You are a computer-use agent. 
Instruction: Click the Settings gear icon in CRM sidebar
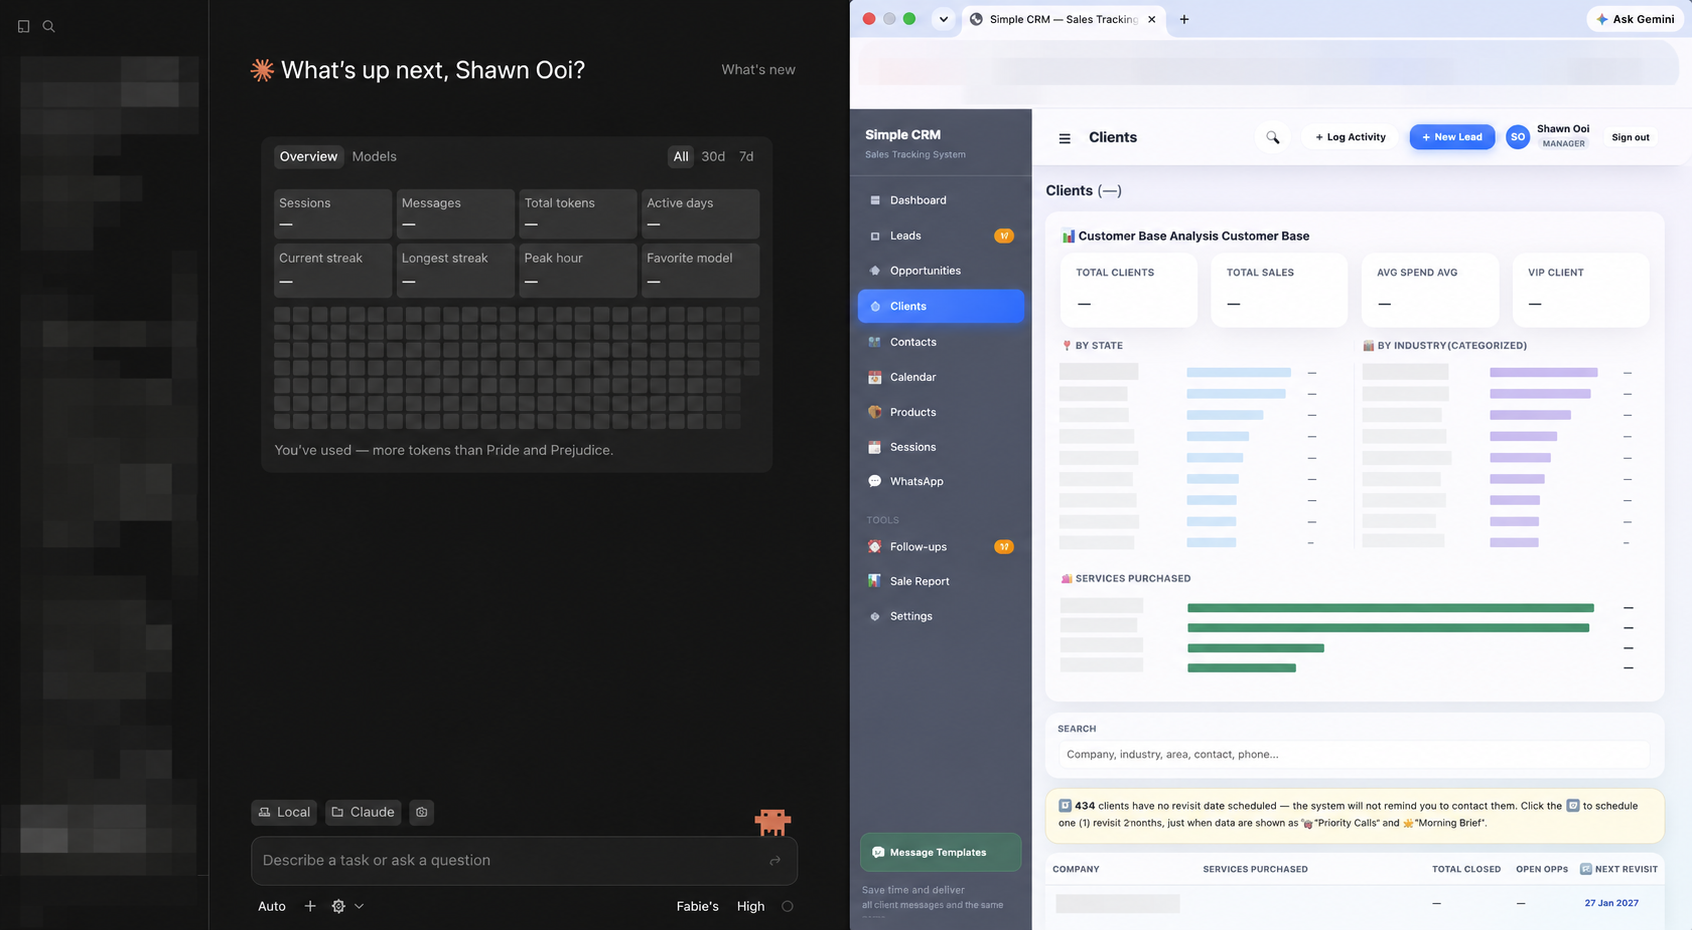[x=875, y=616]
